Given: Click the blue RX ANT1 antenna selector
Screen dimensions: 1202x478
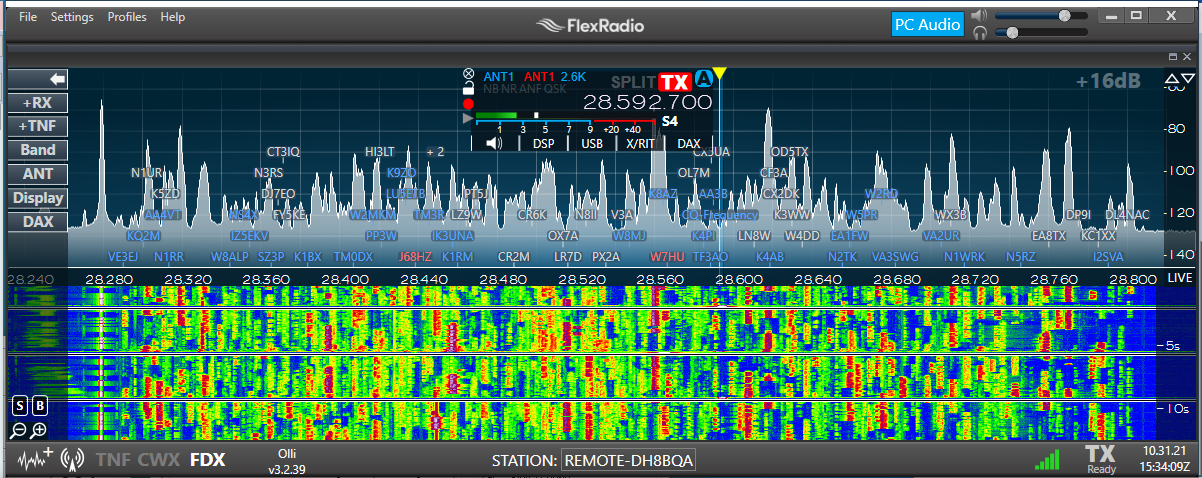Looking at the screenshot, I should (498, 76).
